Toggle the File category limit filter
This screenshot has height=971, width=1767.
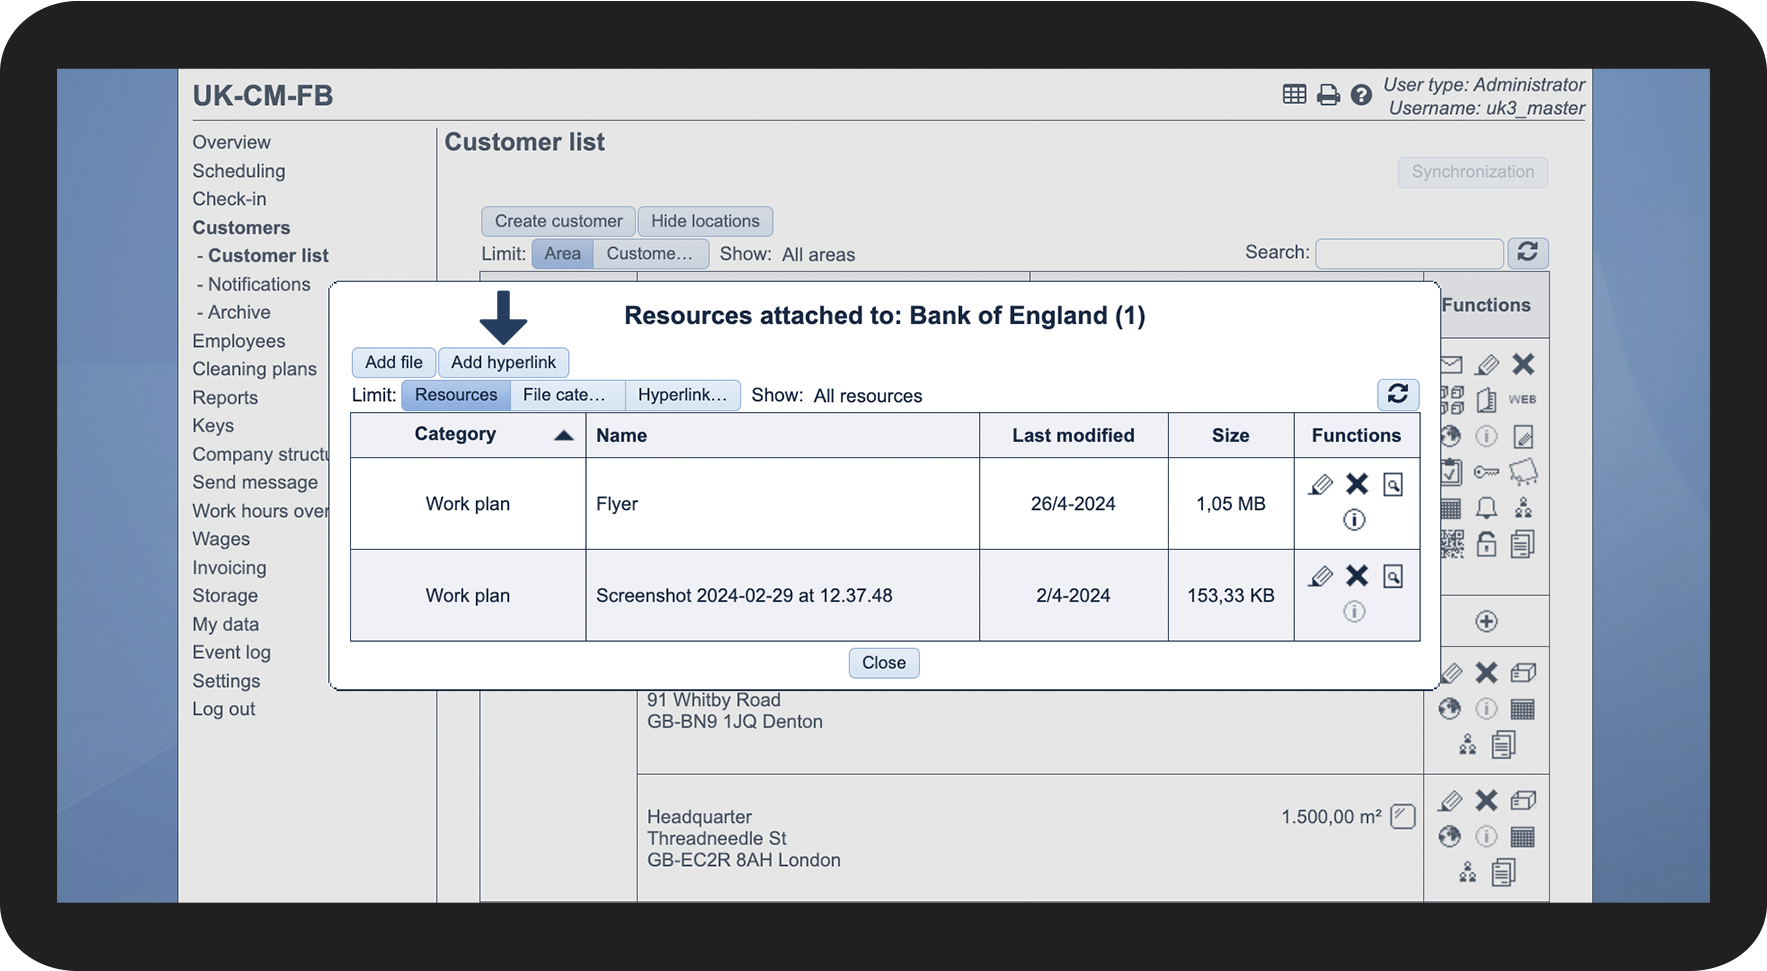click(x=565, y=395)
